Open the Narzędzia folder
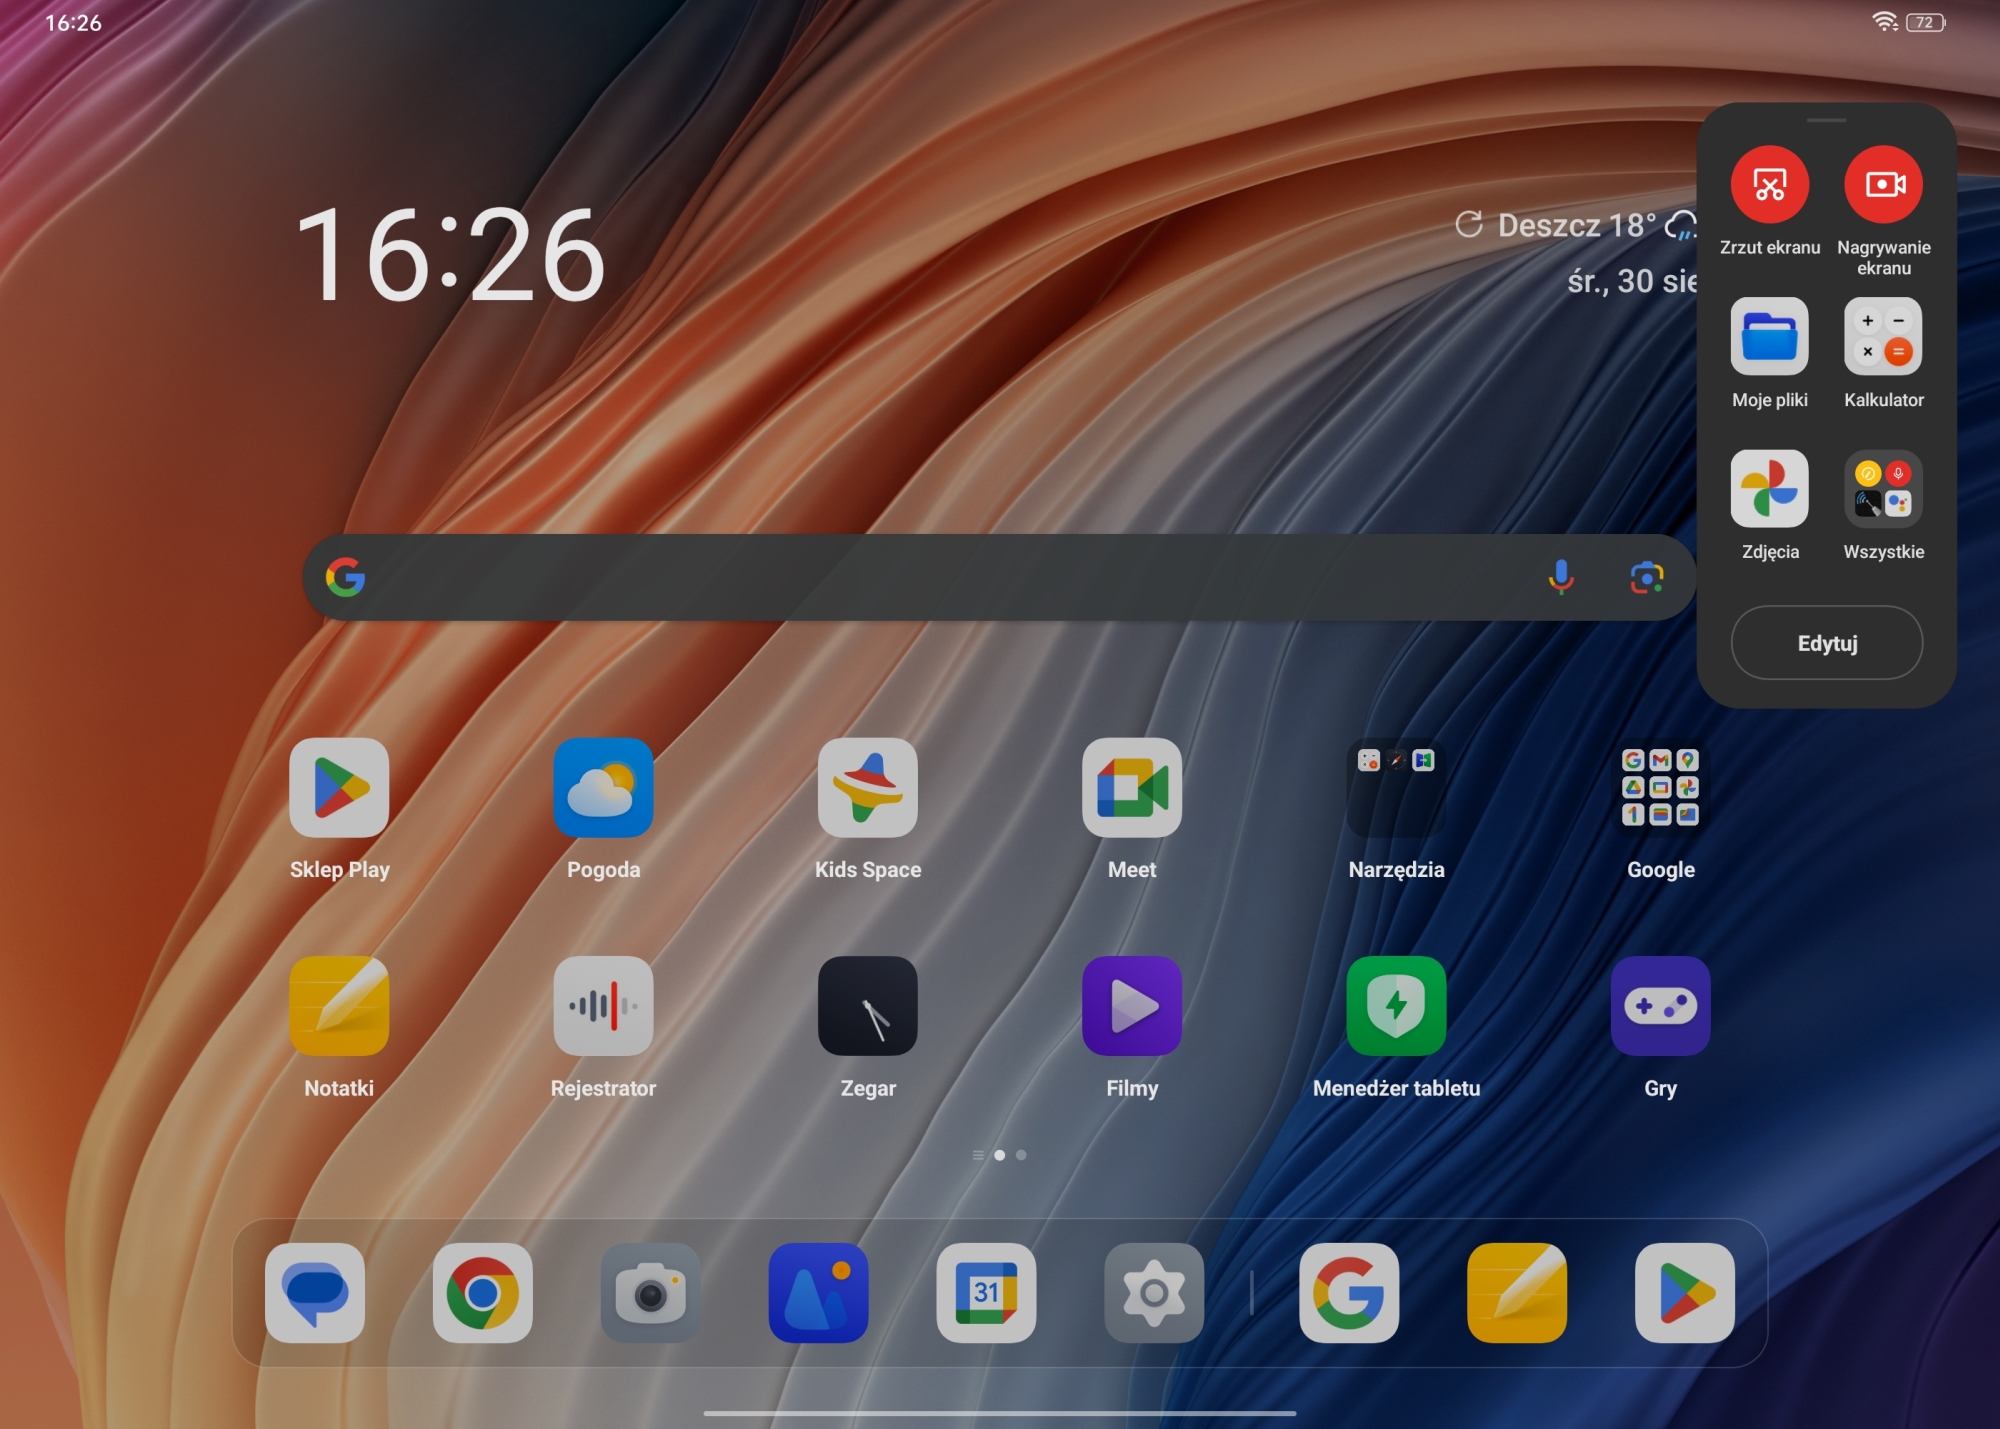The height and width of the screenshot is (1429, 2000). tap(1396, 788)
